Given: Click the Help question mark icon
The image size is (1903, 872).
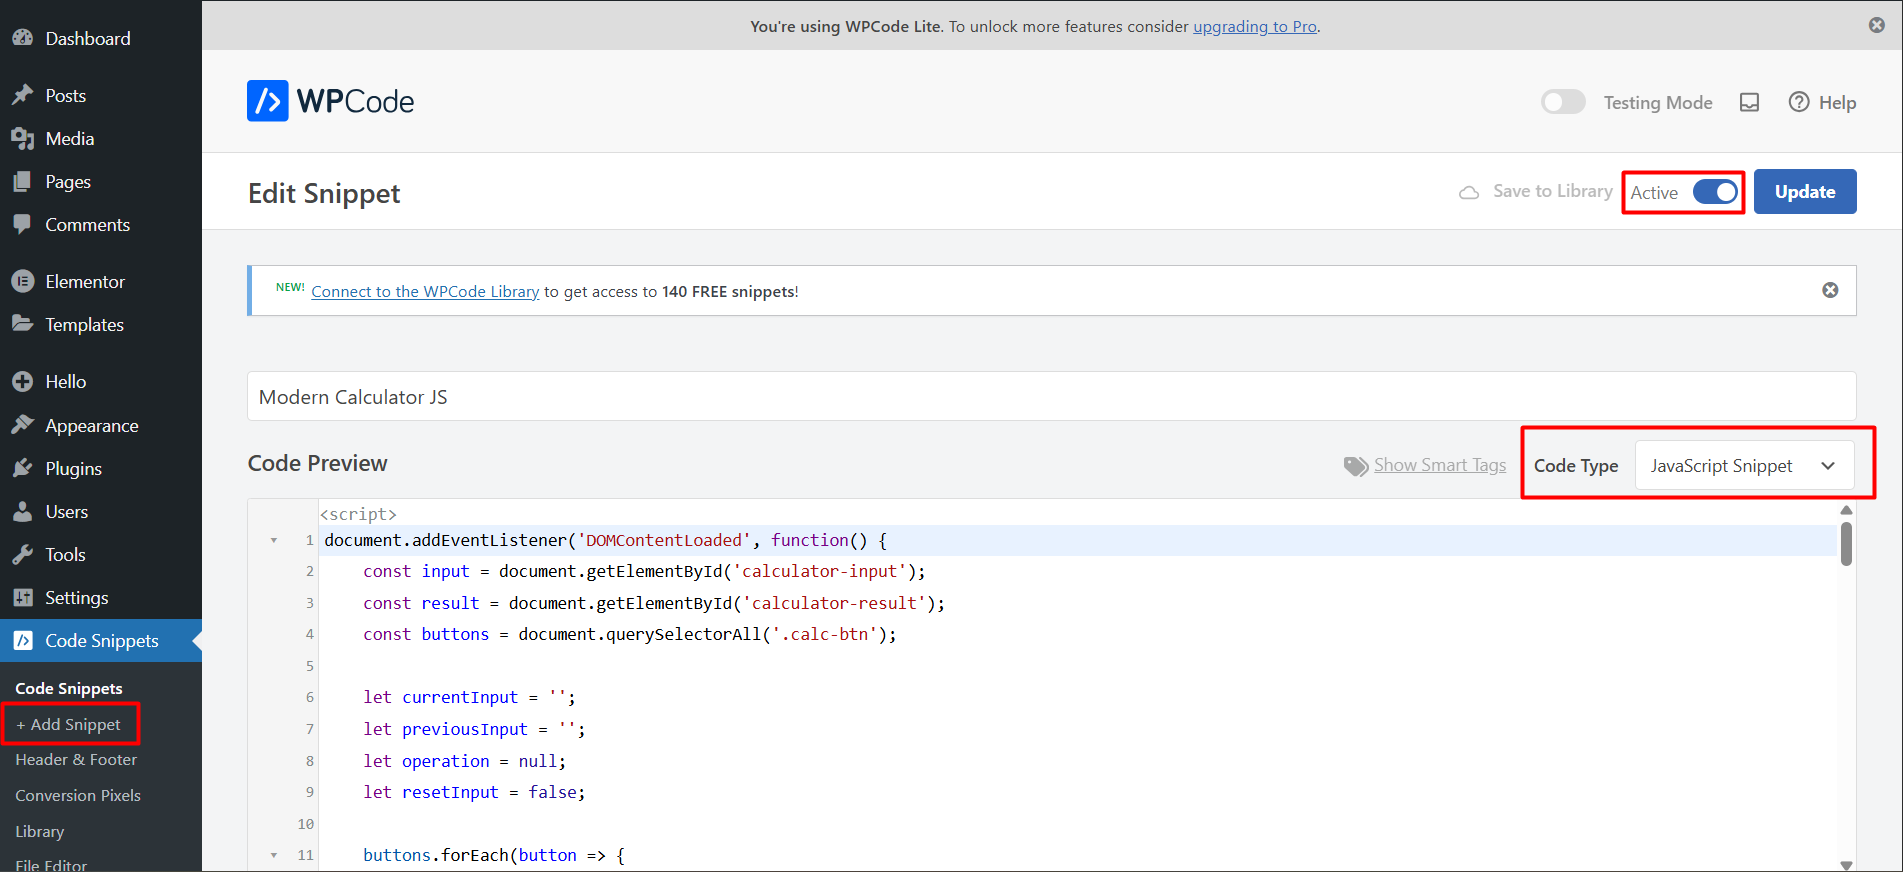Looking at the screenshot, I should [1799, 102].
